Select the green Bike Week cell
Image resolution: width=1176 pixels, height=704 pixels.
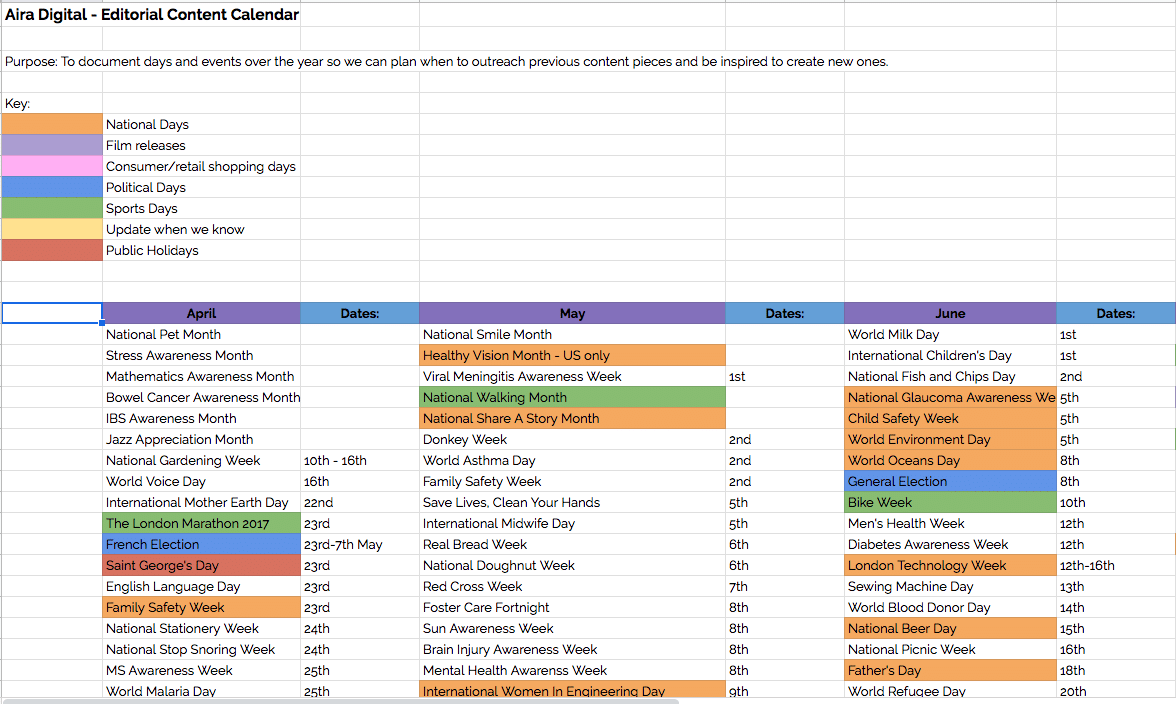point(950,502)
